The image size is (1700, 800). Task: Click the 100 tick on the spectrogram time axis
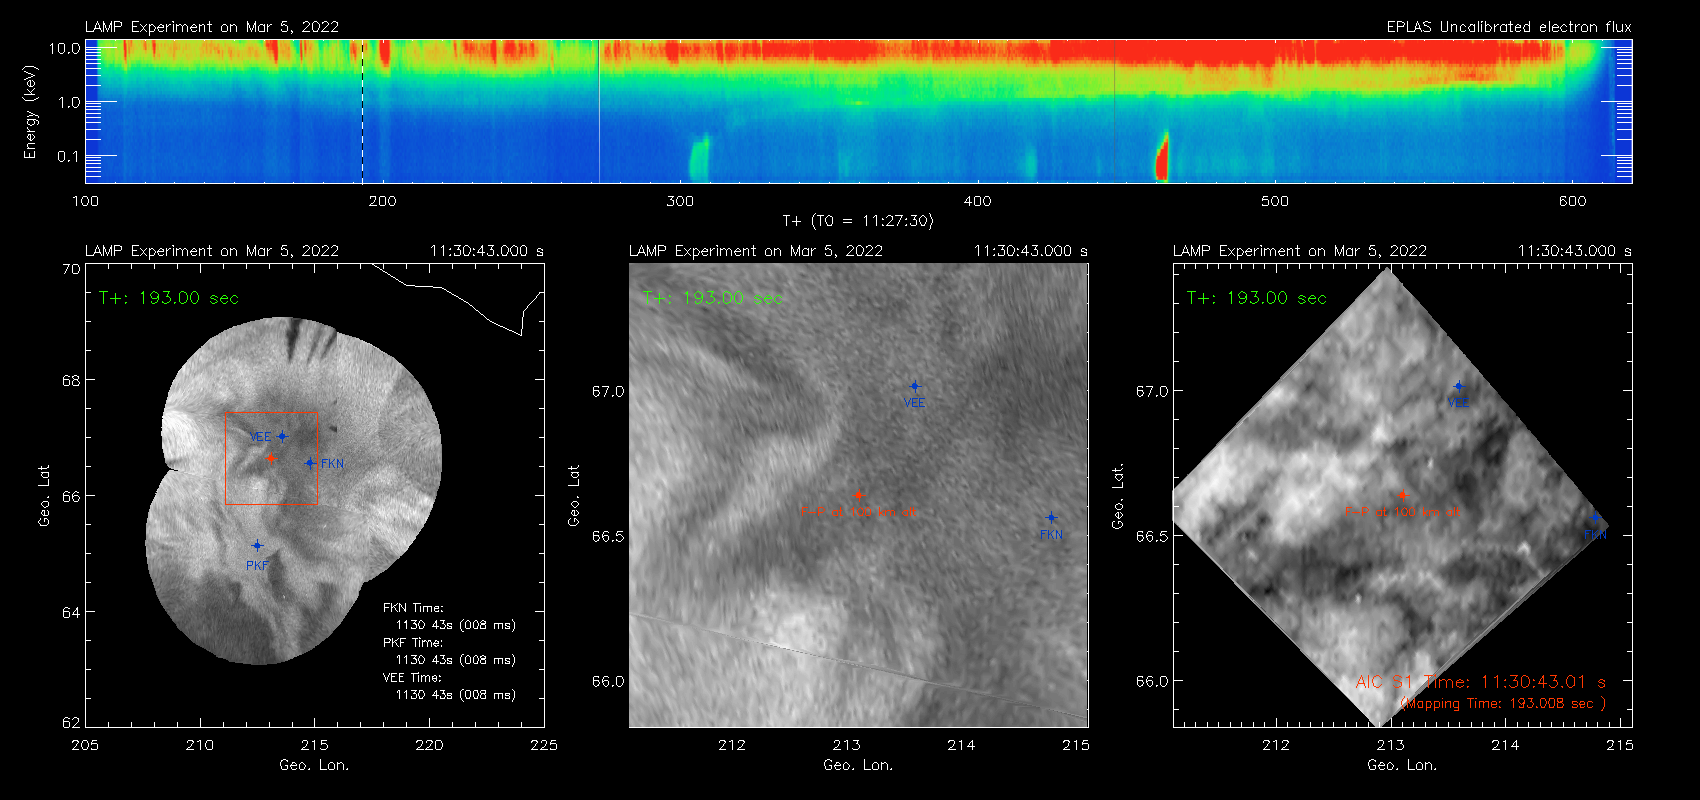[x=85, y=201]
